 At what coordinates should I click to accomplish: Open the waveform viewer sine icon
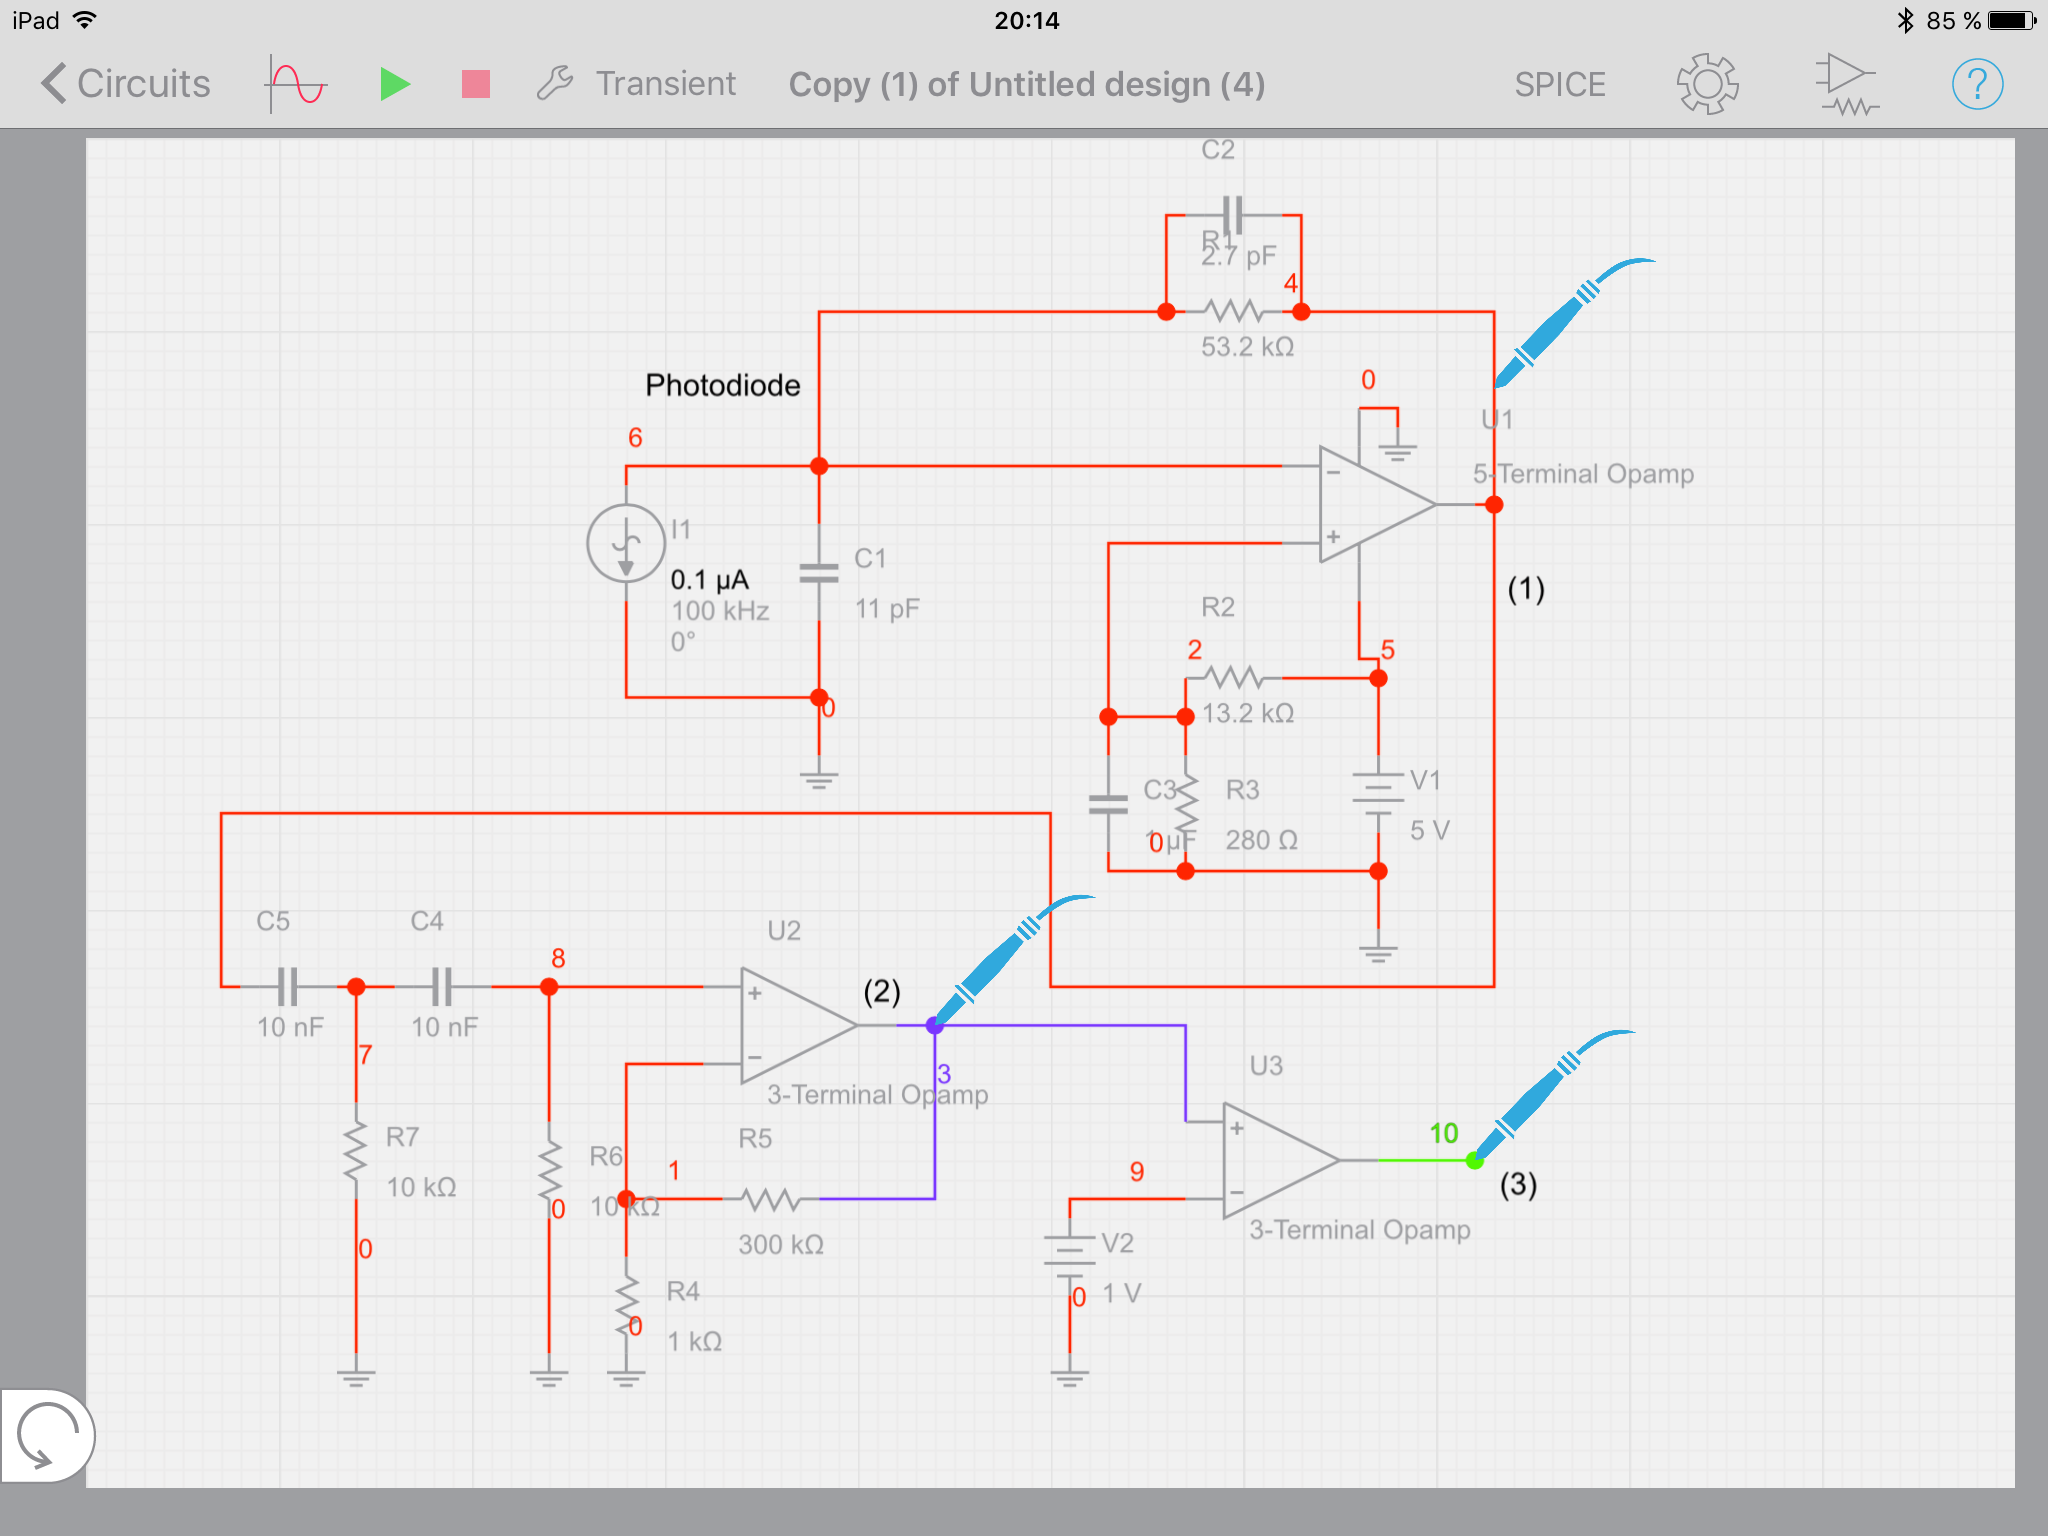tap(297, 84)
